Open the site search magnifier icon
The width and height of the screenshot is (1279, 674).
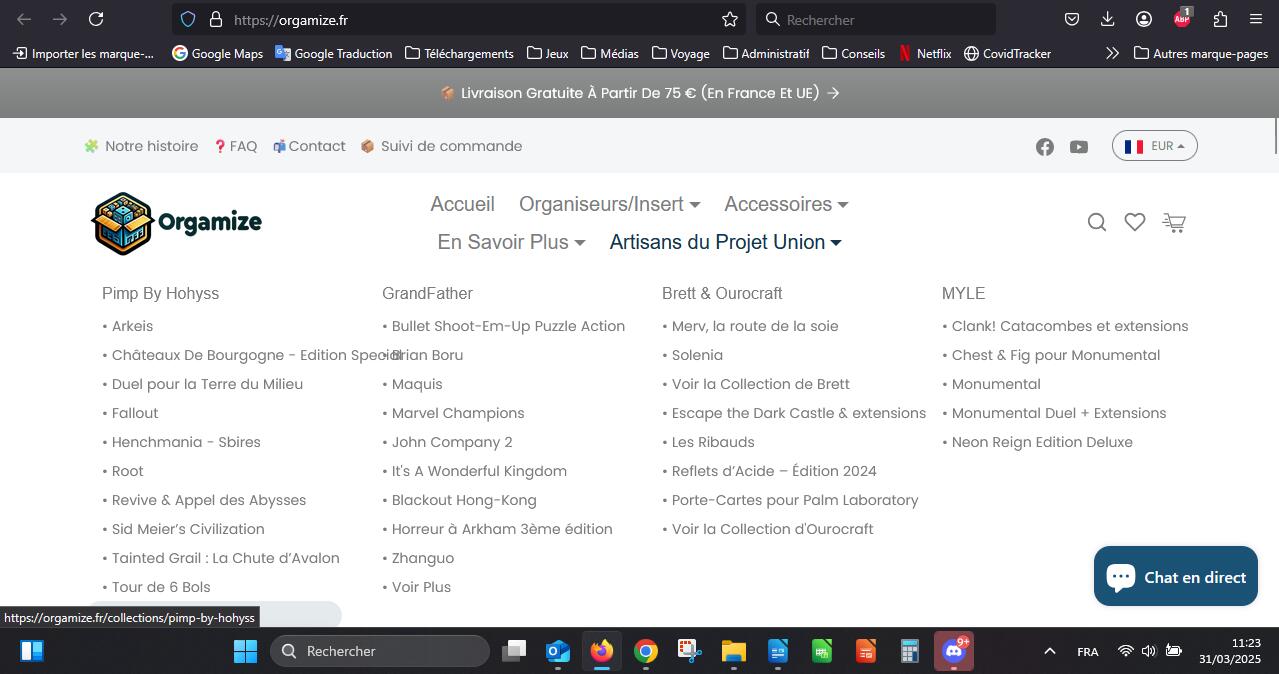coord(1097,223)
